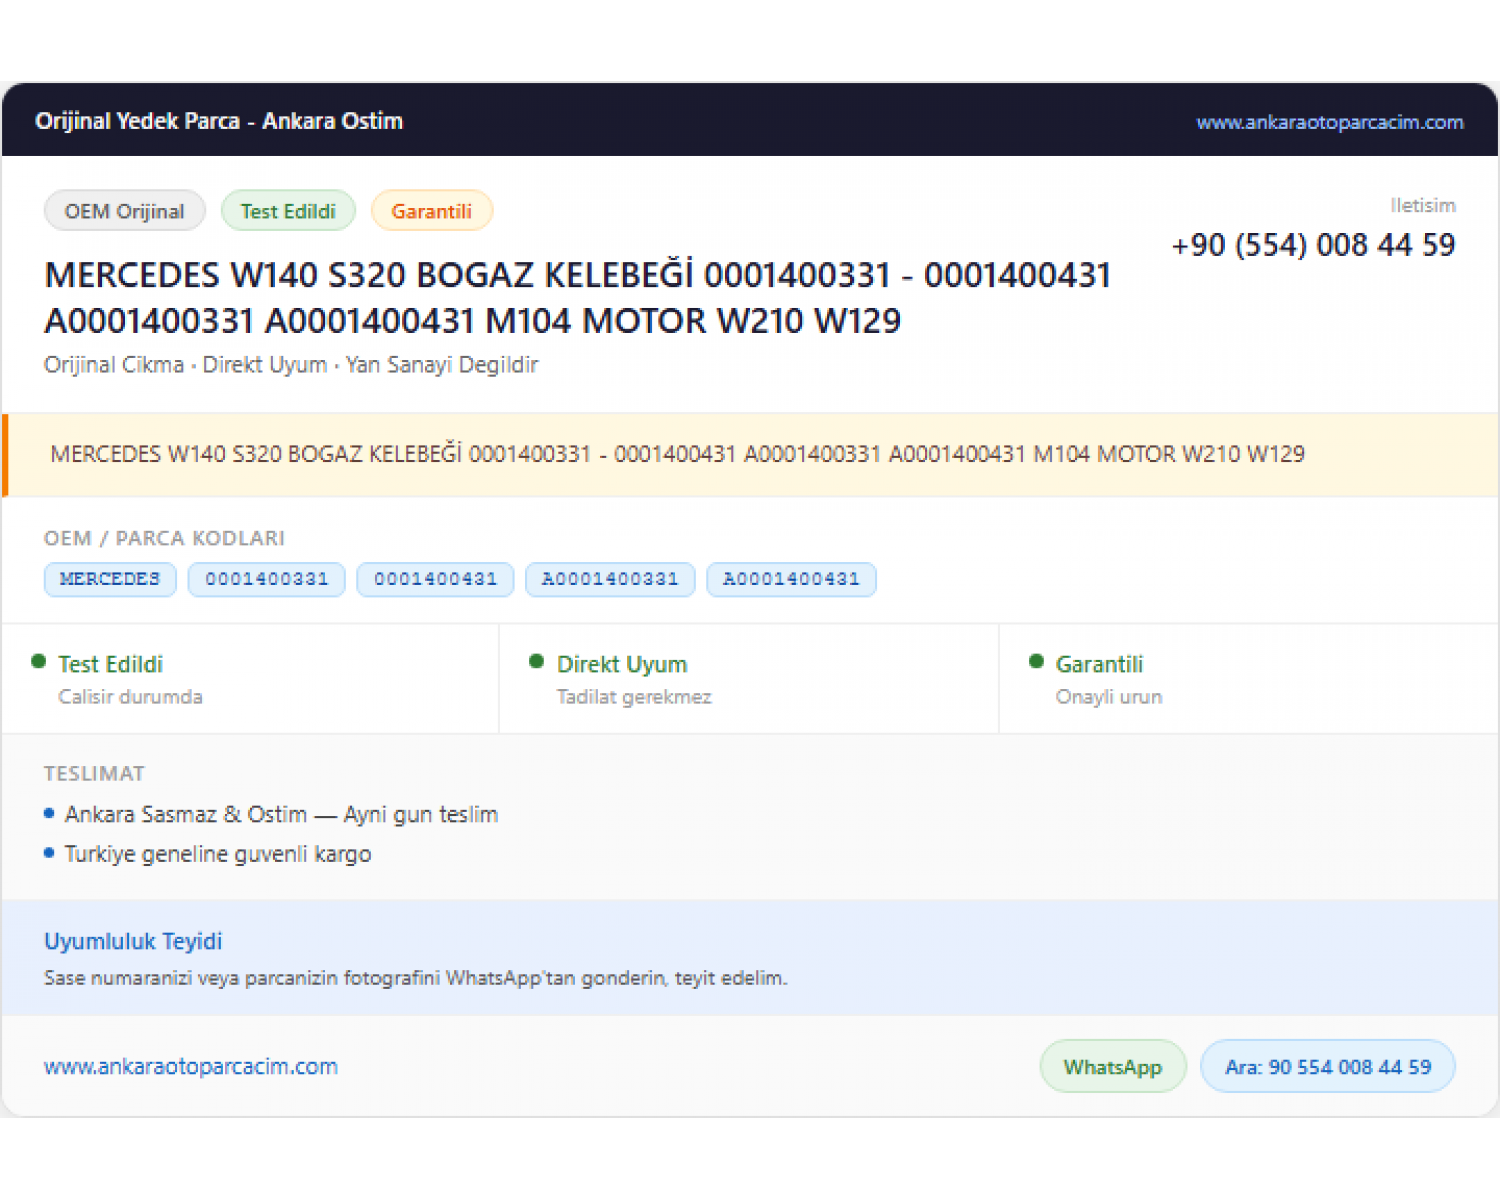Select the MERCEDES part code chip
1500x1200 pixels.
coord(110,579)
